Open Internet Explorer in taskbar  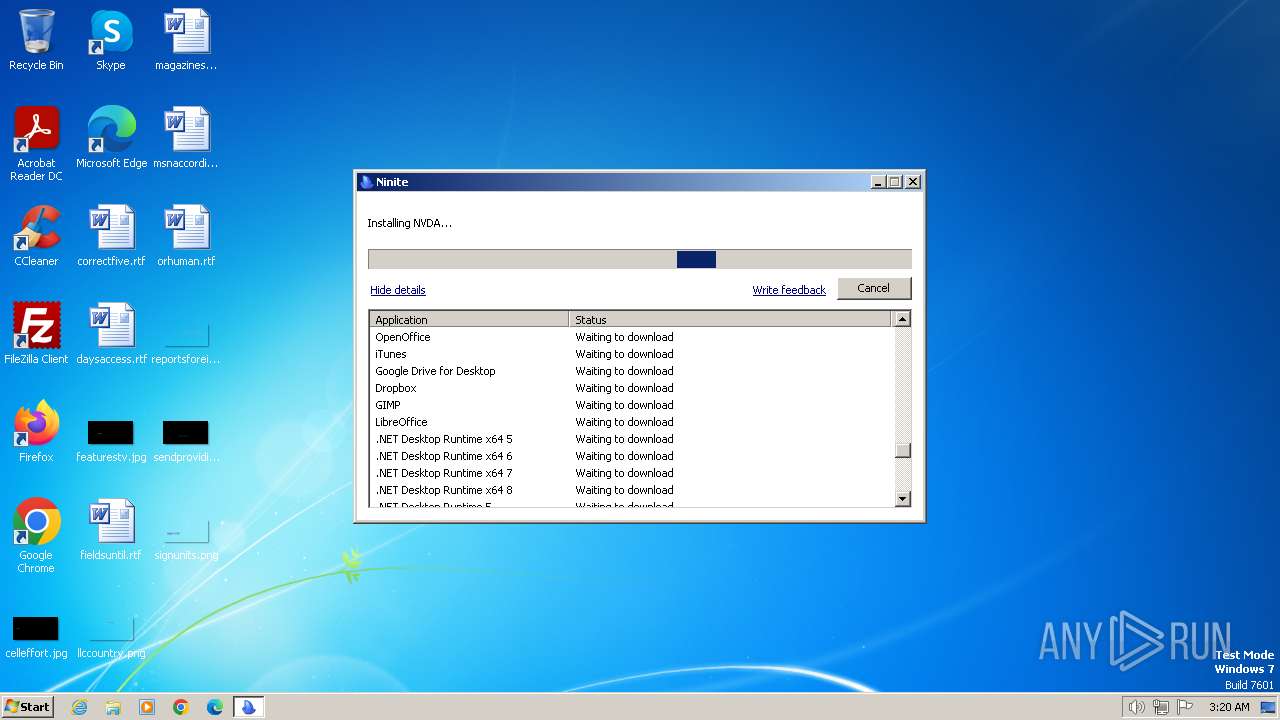[x=79, y=707]
